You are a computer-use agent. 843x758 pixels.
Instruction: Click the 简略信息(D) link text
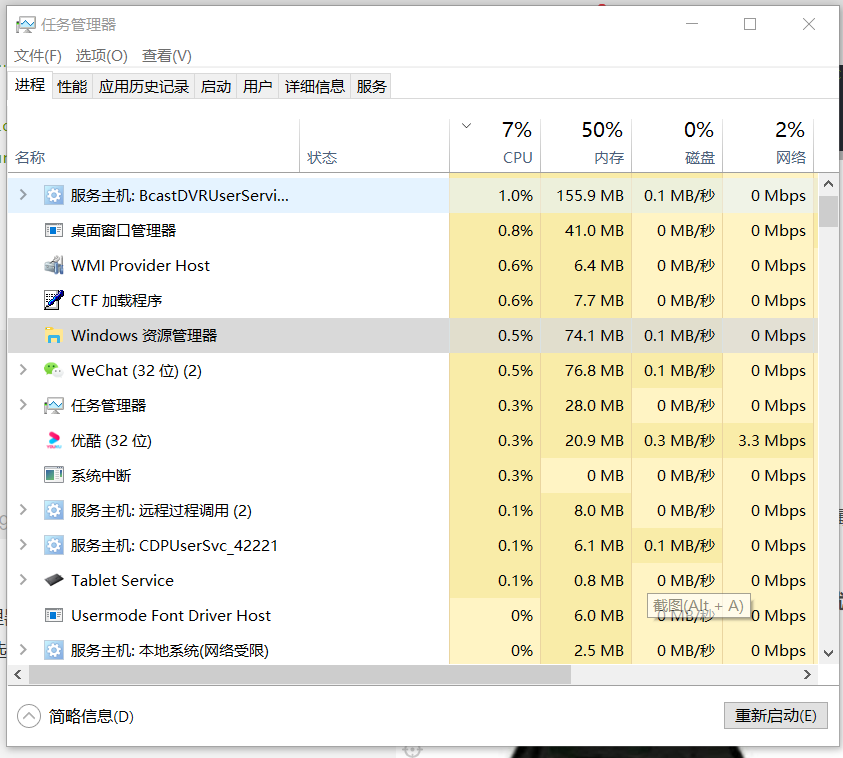pyautogui.click(x=91, y=717)
